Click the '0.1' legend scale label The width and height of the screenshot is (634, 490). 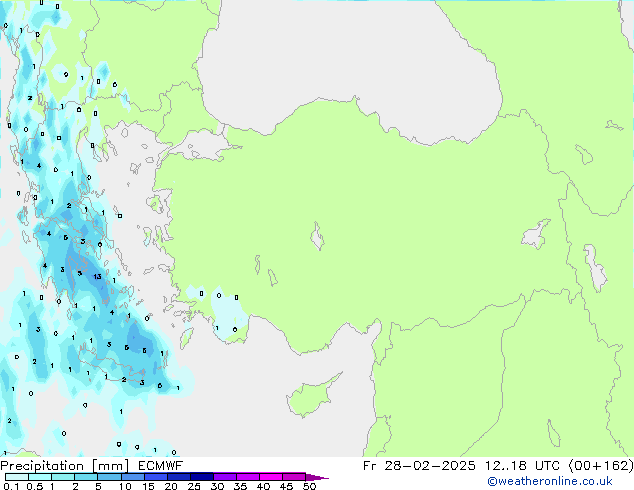coord(11,486)
